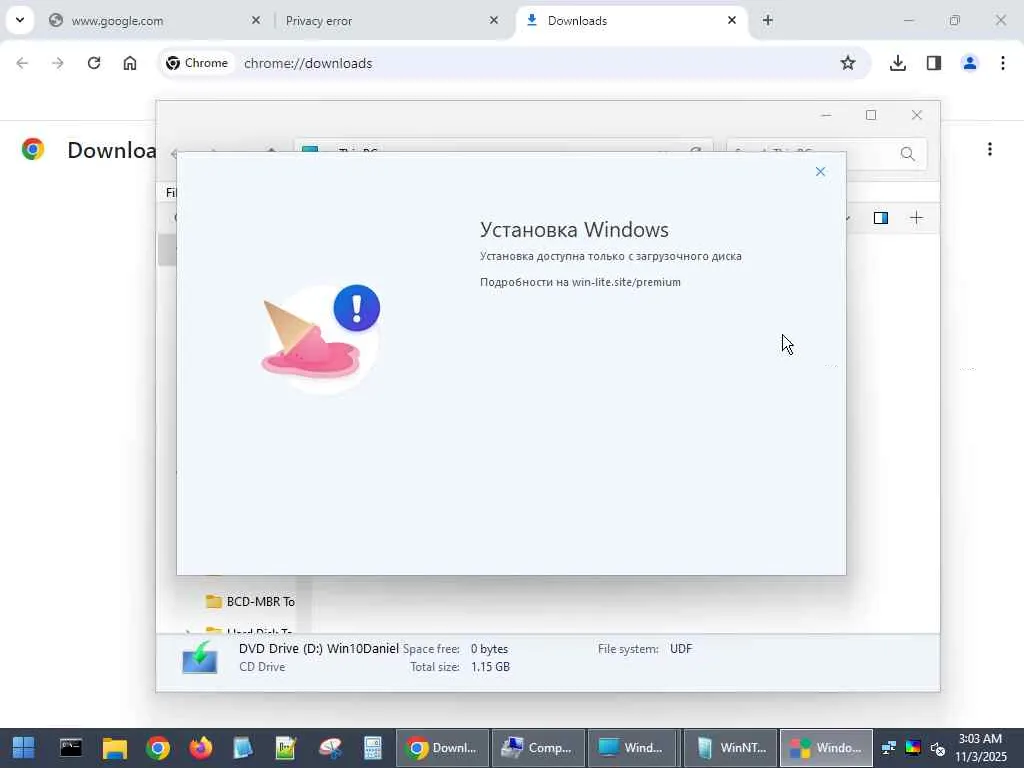Click the "0 bytes" free space value

coord(489,648)
